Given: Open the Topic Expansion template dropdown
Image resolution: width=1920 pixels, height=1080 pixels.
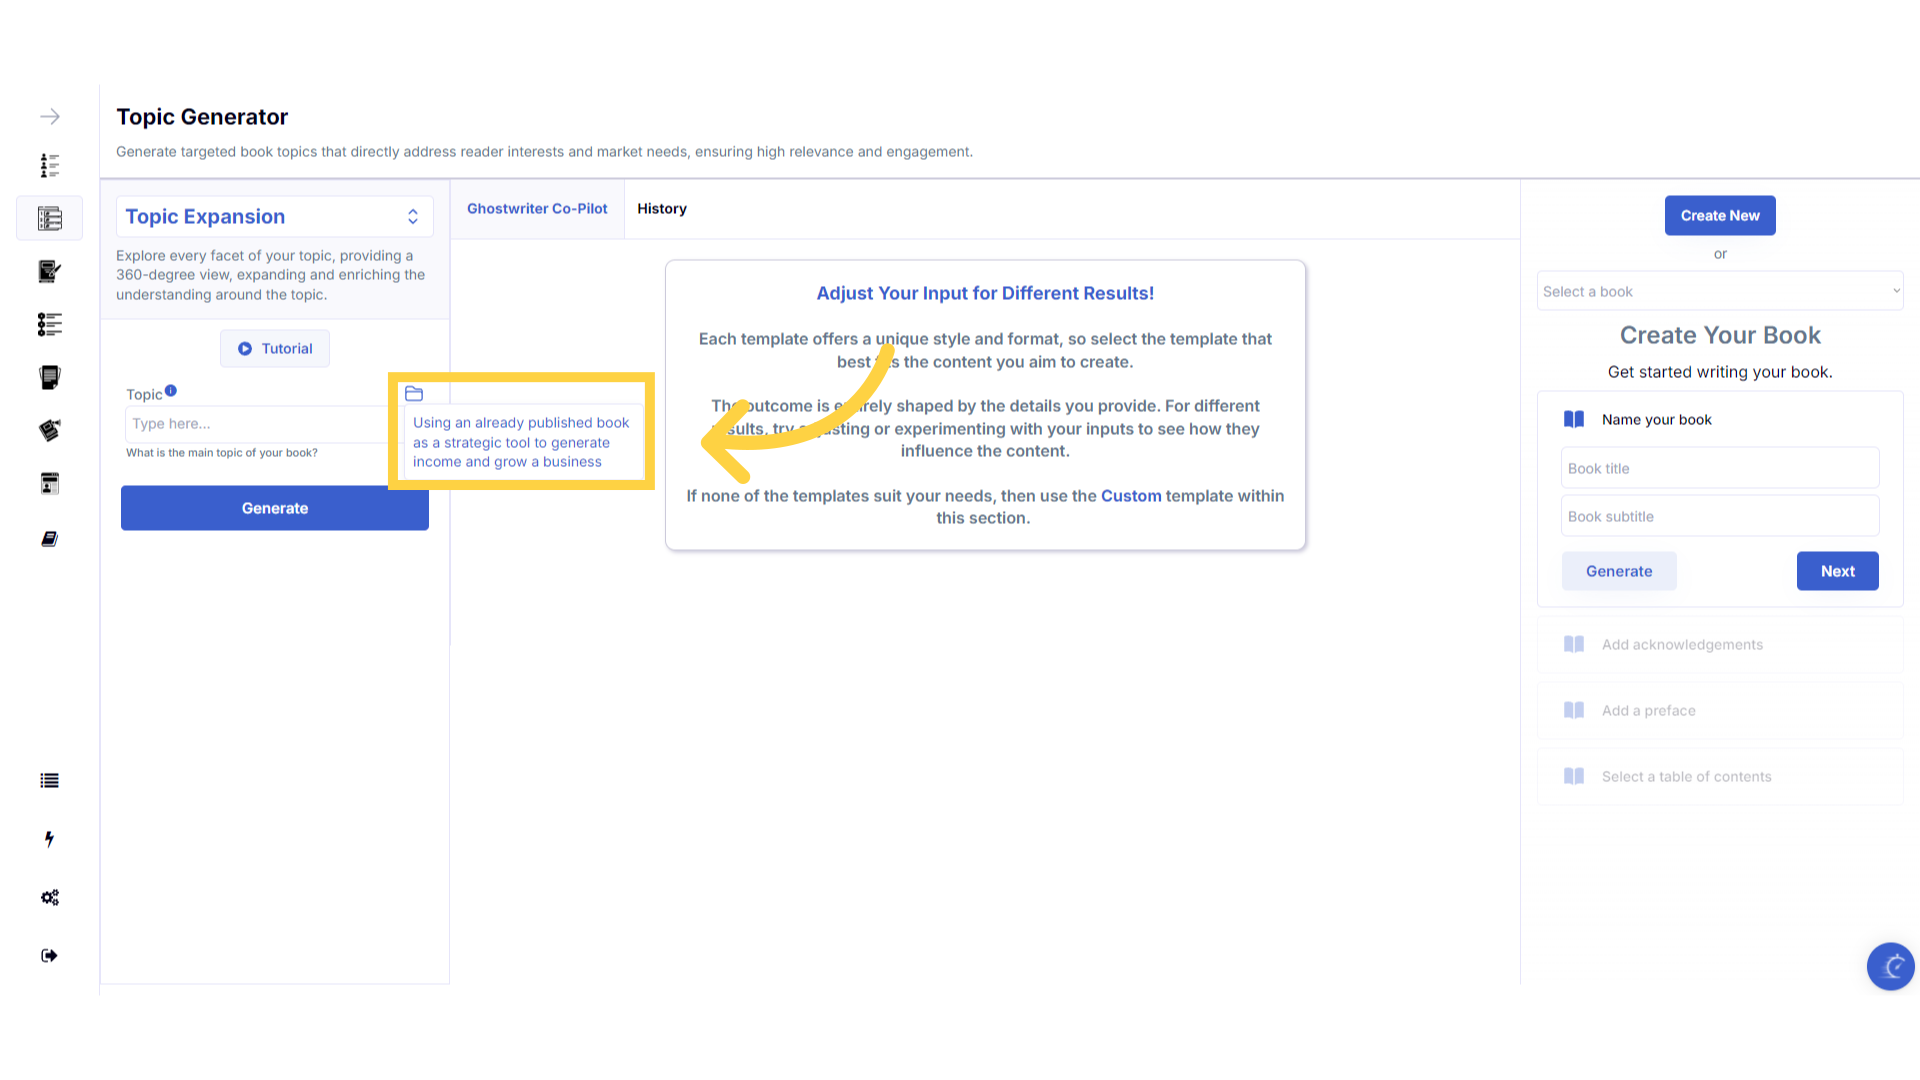Looking at the screenshot, I should pyautogui.click(x=275, y=217).
